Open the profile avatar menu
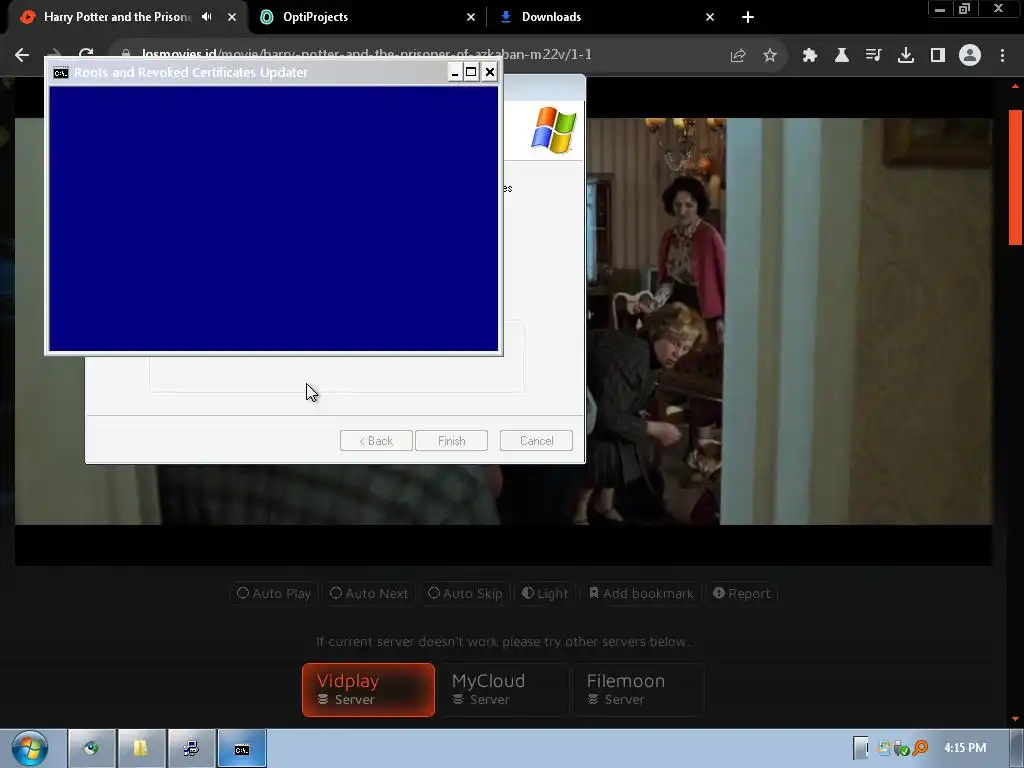Screen dimensions: 1024x768 (x=970, y=56)
